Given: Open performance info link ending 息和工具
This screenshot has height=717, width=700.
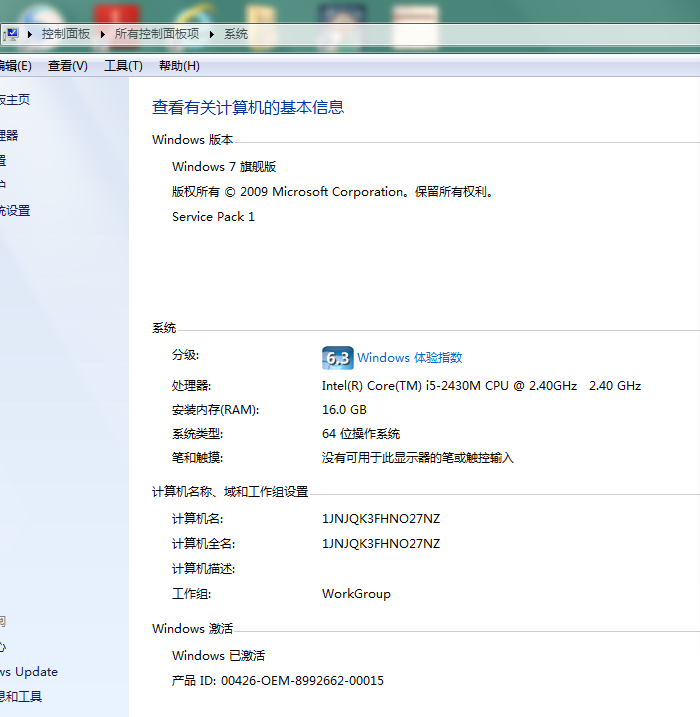Looking at the screenshot, I should coord(21,696).
